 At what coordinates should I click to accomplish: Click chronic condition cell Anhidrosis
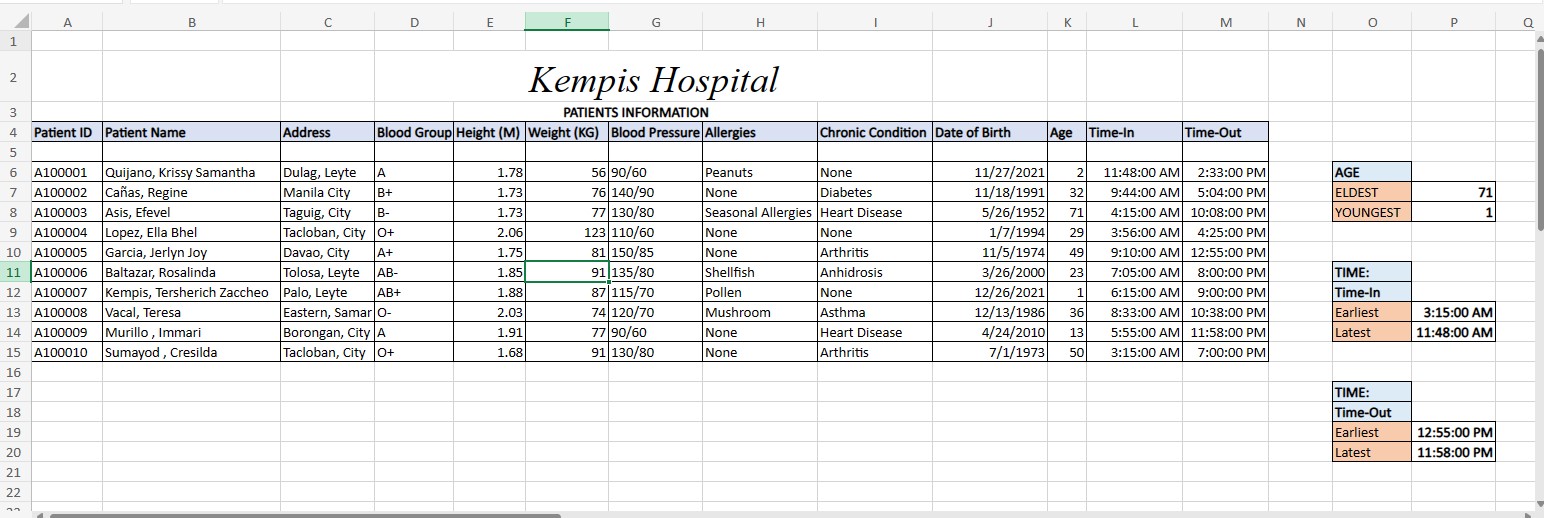point(874,272)
